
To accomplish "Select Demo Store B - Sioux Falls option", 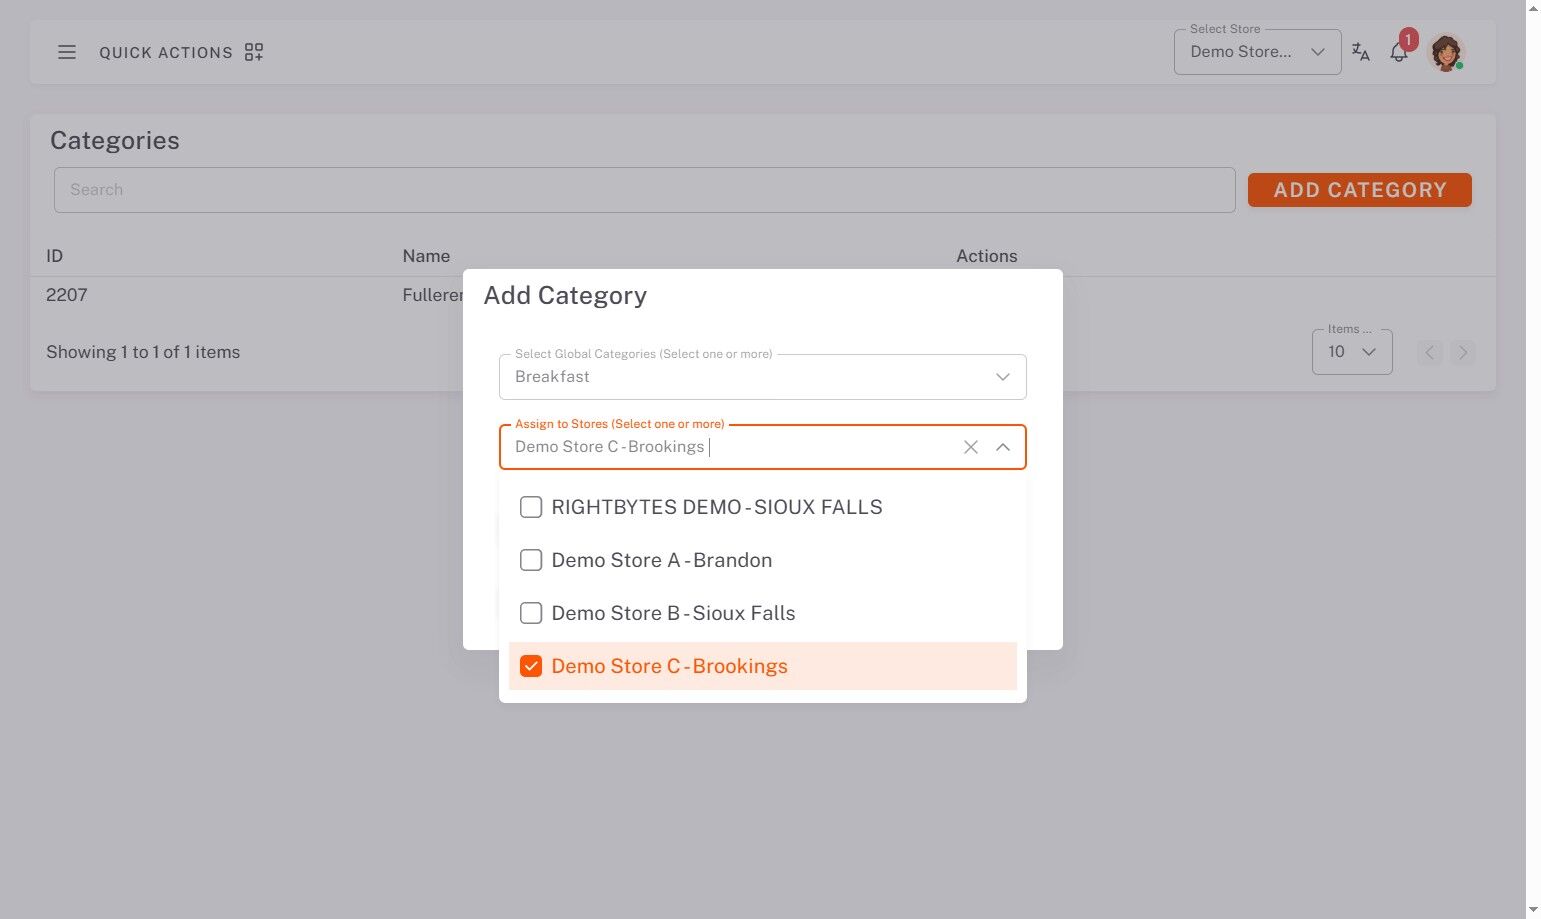I will [x=673, y=613].
